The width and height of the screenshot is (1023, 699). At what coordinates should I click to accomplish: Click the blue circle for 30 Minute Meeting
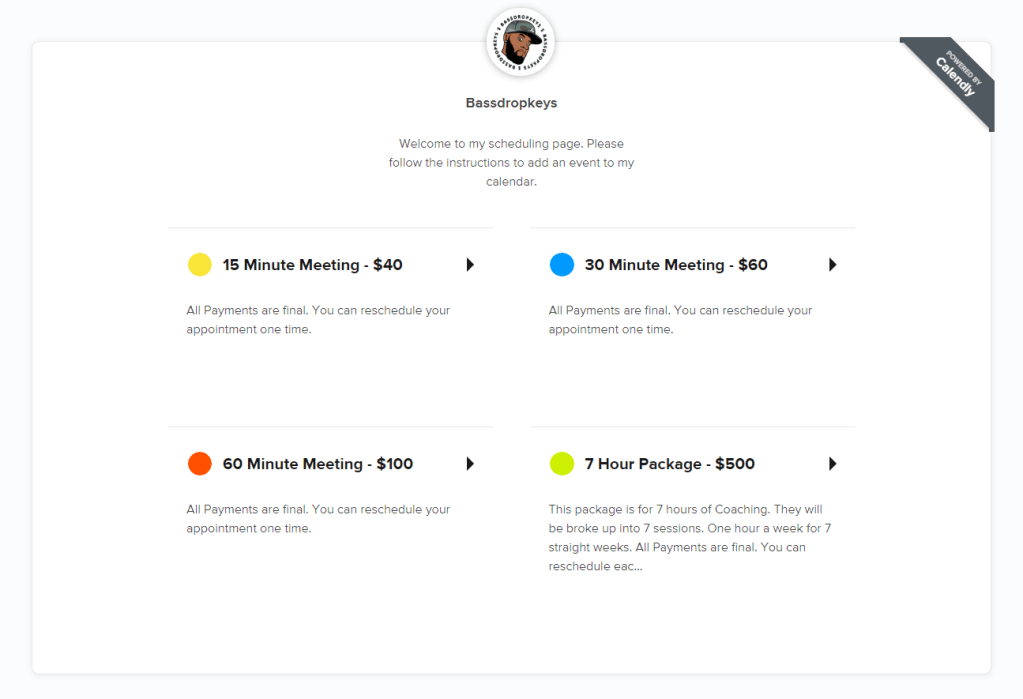click(x=562, y=265)
